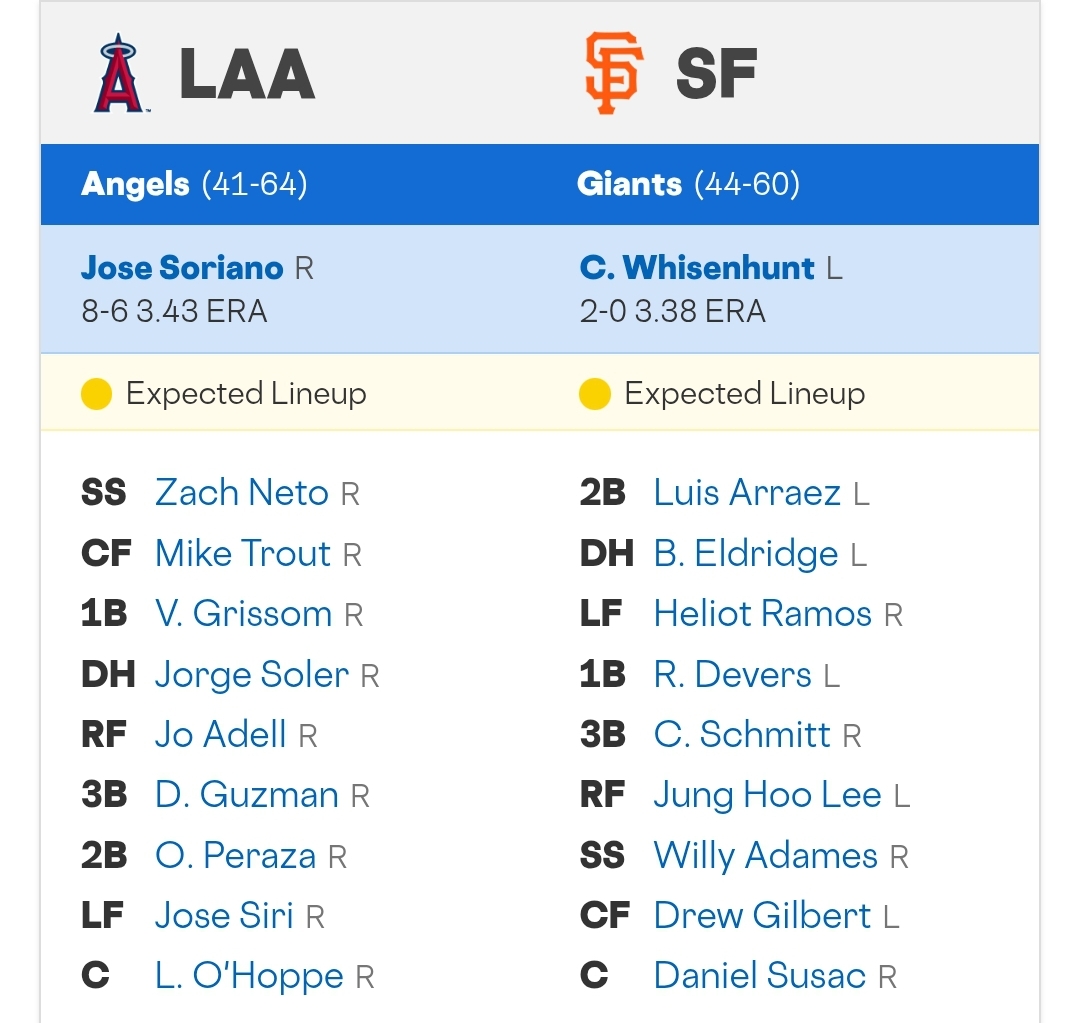Select Zach Neto in Angels lineup
This screenshot has width=1080, height=1023.
242,493
